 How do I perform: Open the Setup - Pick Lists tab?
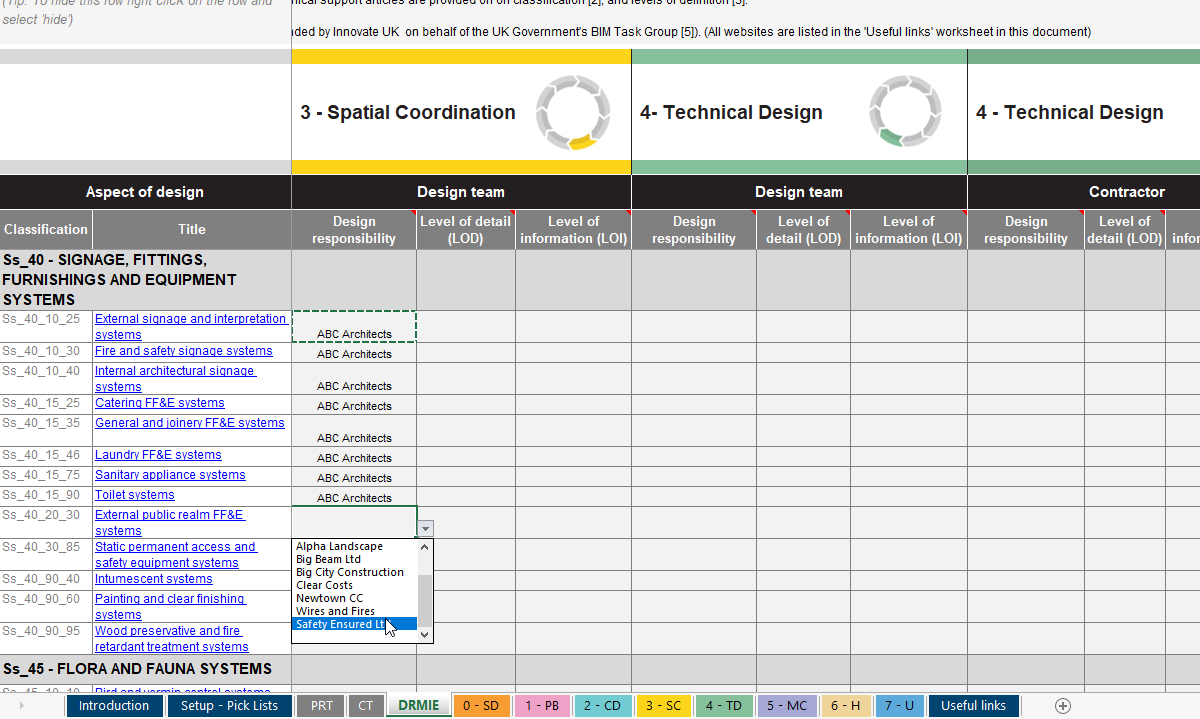click(x=229, y=706)
